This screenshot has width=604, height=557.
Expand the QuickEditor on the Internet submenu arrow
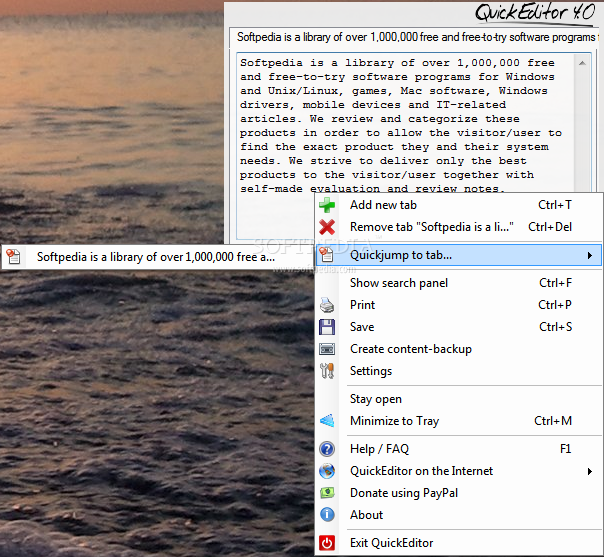[x=590, y=471]
